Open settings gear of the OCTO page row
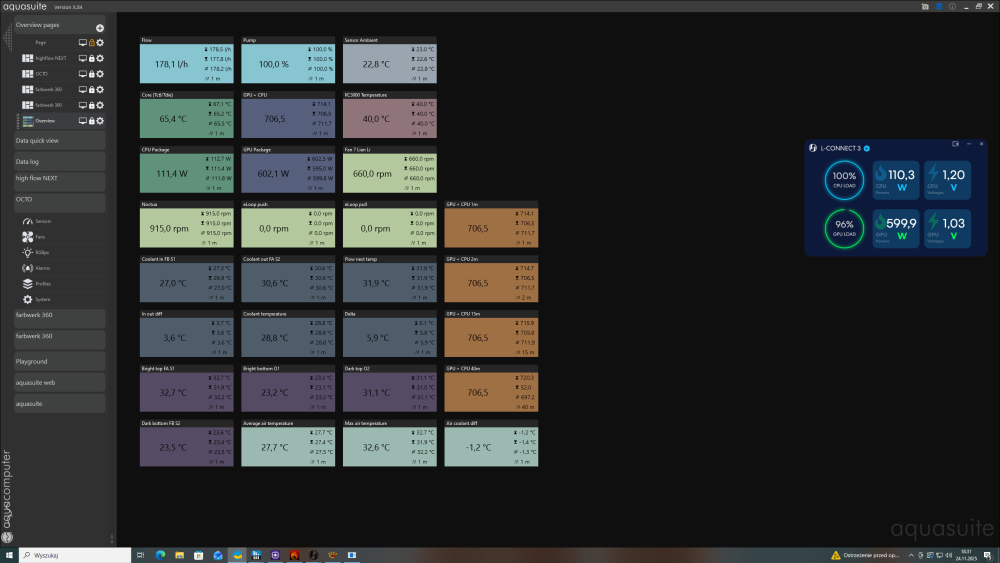The image size is (1000, 563). click(x=100, y=74)
